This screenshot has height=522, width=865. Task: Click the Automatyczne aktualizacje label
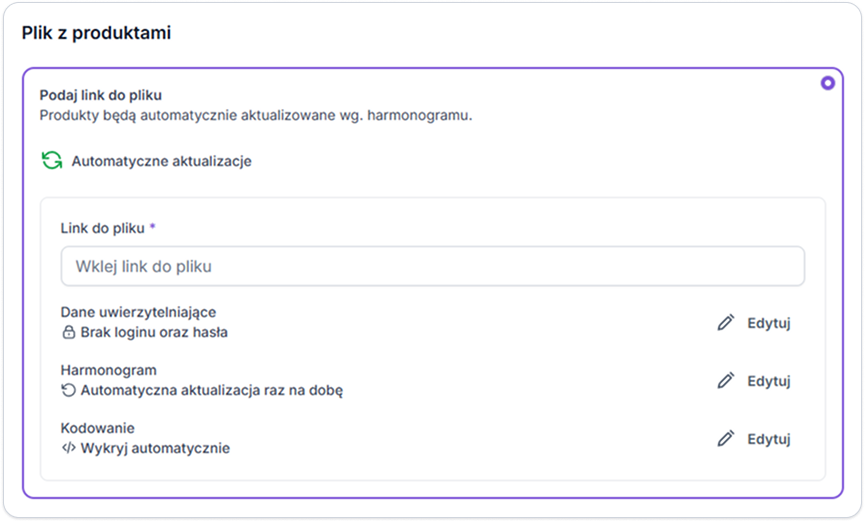click(x=162, y=161)
